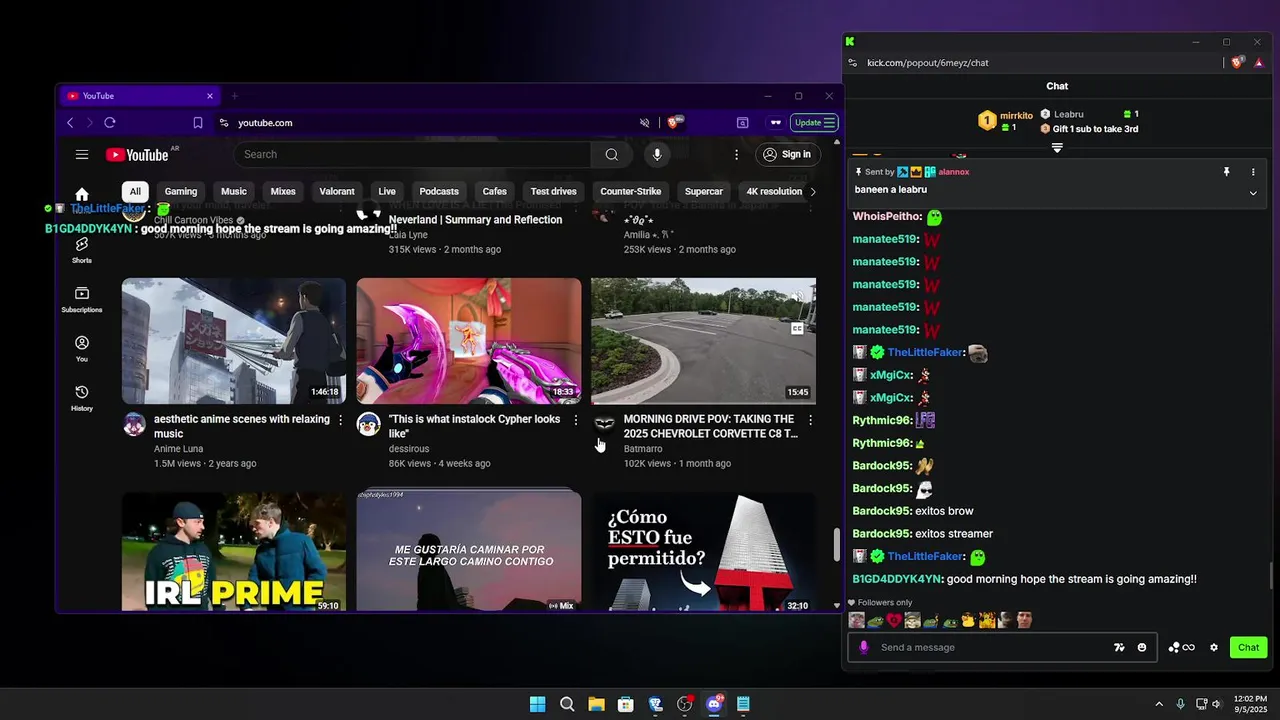Open the Anime Luna channel link
1280x720 pixels.
178,449
